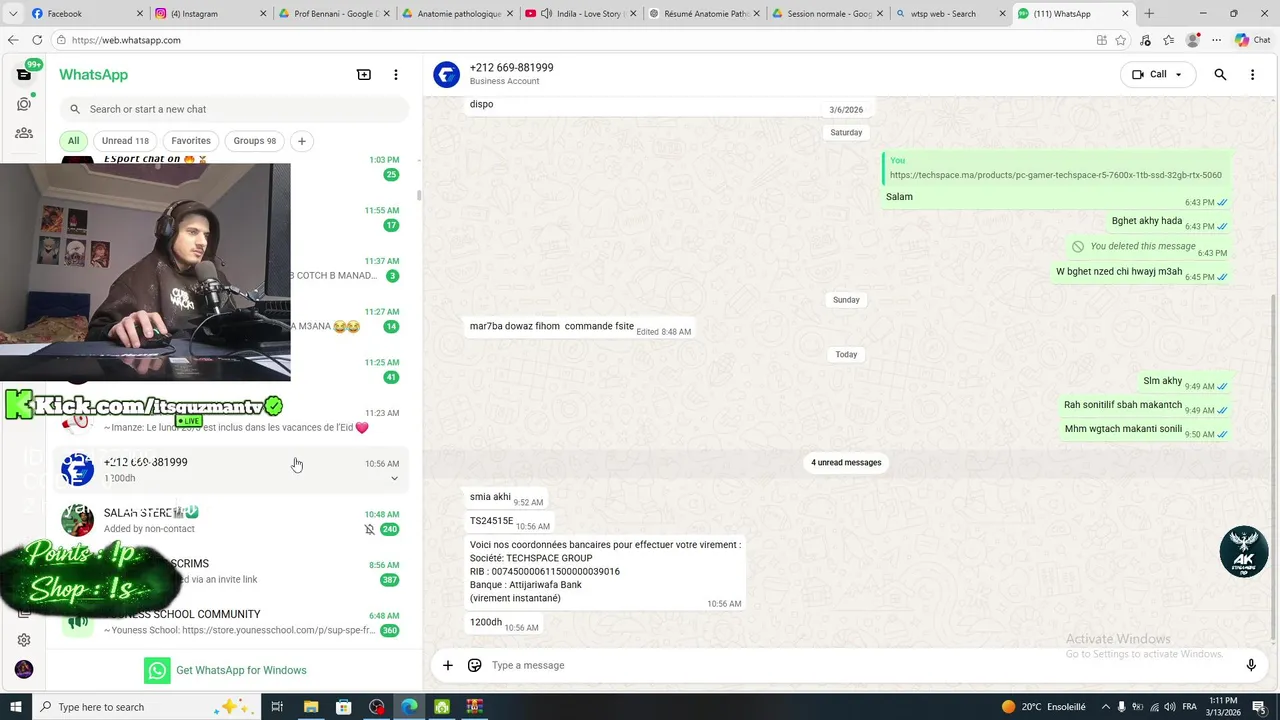Search inside the open conversation

[x=1220, y=75]
